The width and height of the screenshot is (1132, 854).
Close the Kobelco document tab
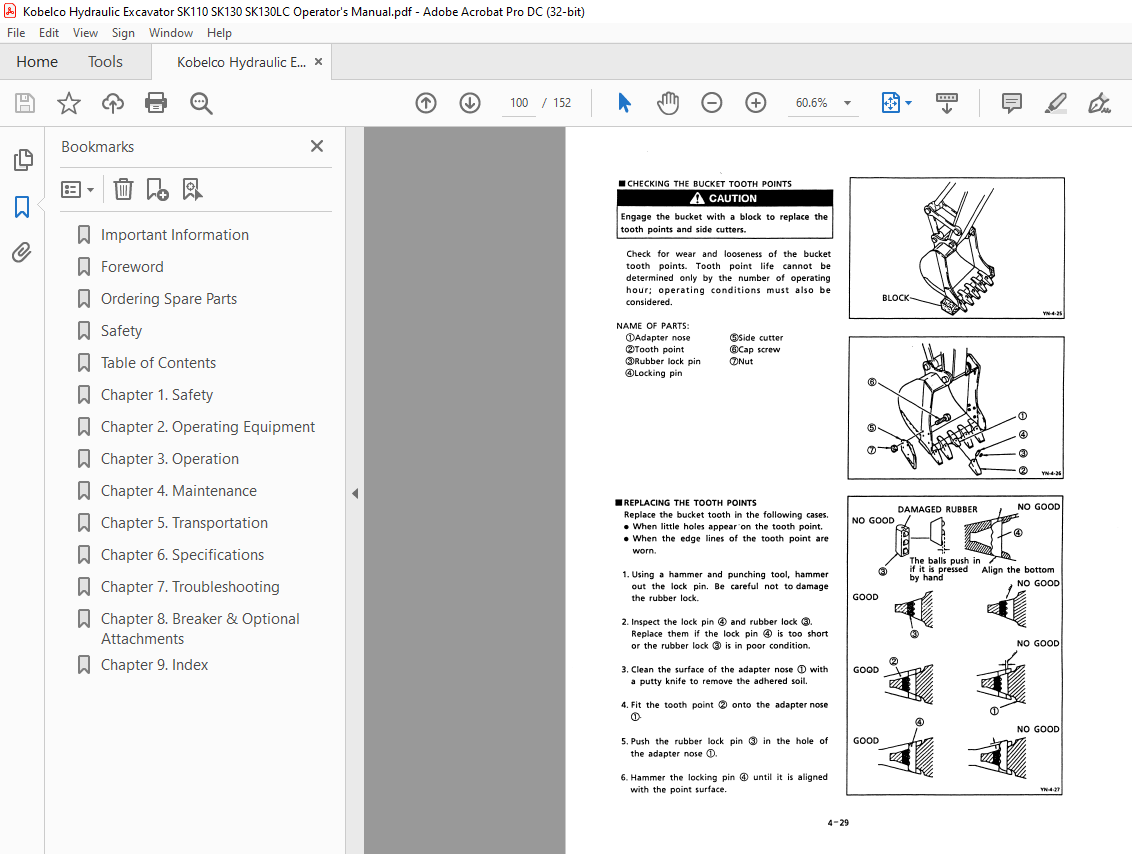[318, 62]
